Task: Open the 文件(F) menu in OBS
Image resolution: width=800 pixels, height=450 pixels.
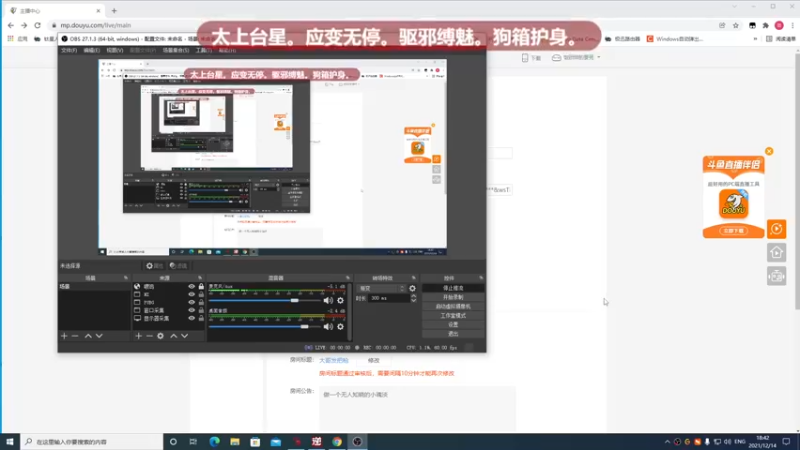Action: tap(69, 51)
